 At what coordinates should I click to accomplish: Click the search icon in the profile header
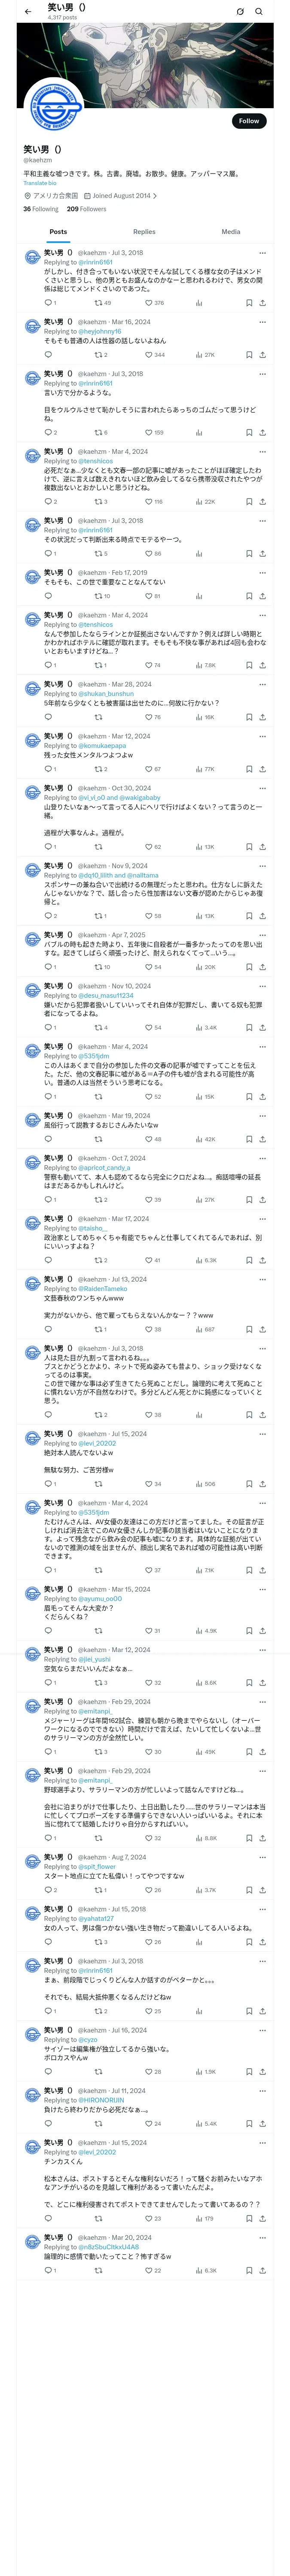[259, 12]
